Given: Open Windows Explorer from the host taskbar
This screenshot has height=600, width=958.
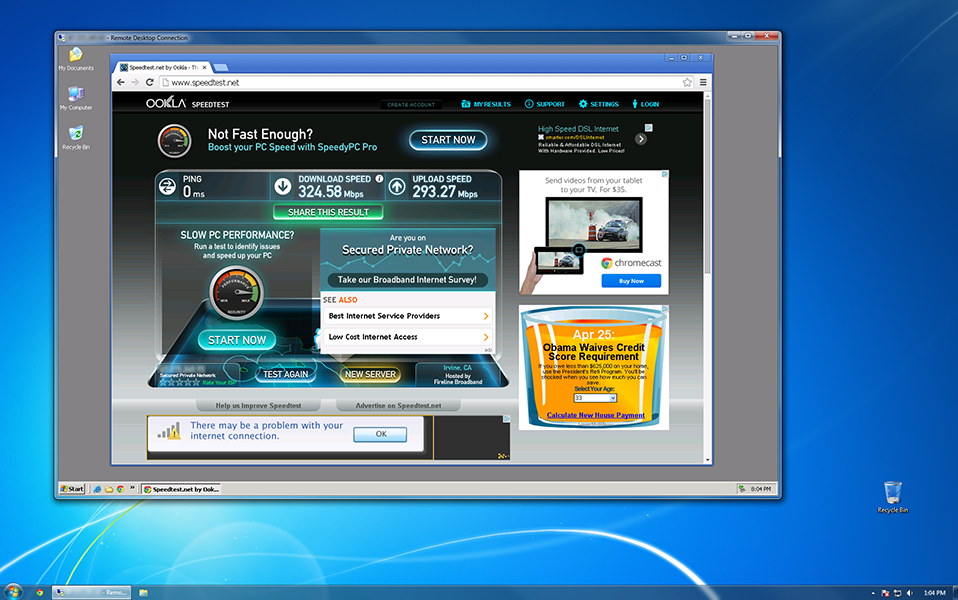Looking at the screenshot, I should point(144,592).
